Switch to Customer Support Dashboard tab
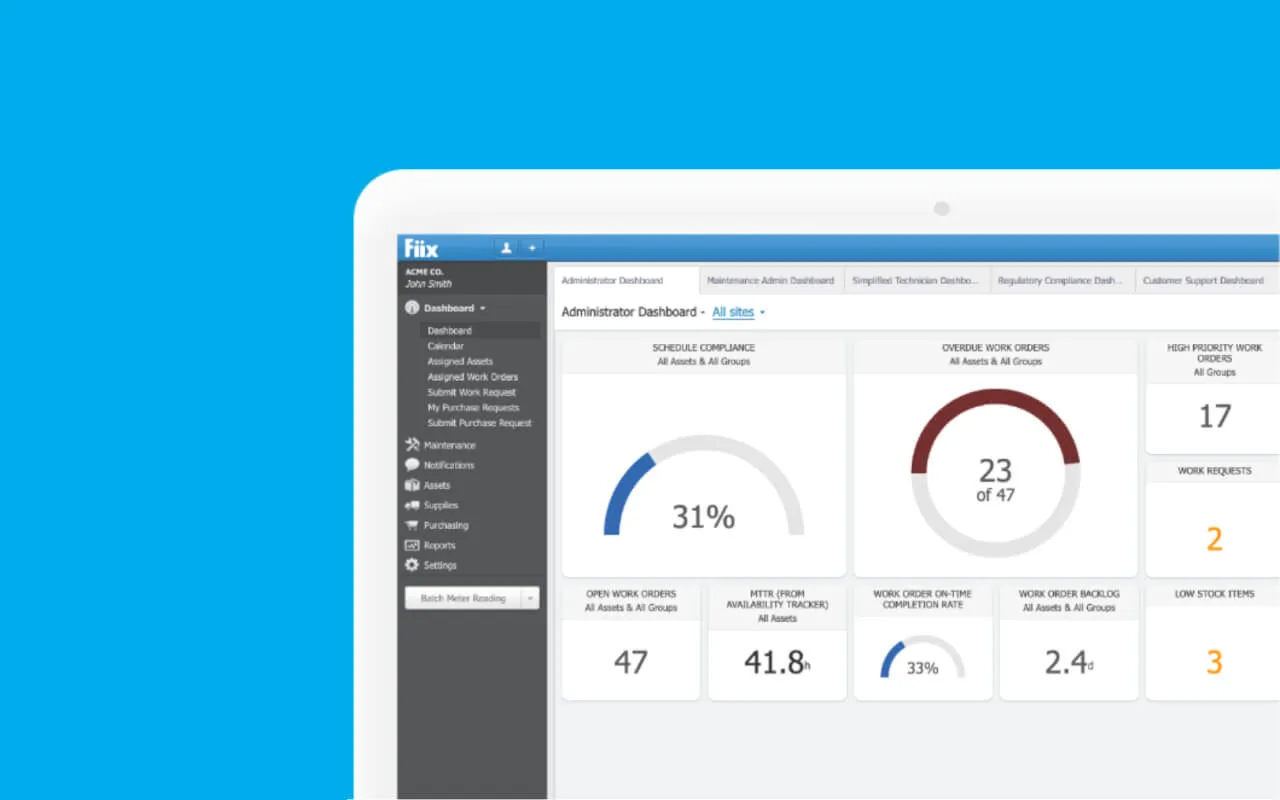 click(x=1203, y=281)
